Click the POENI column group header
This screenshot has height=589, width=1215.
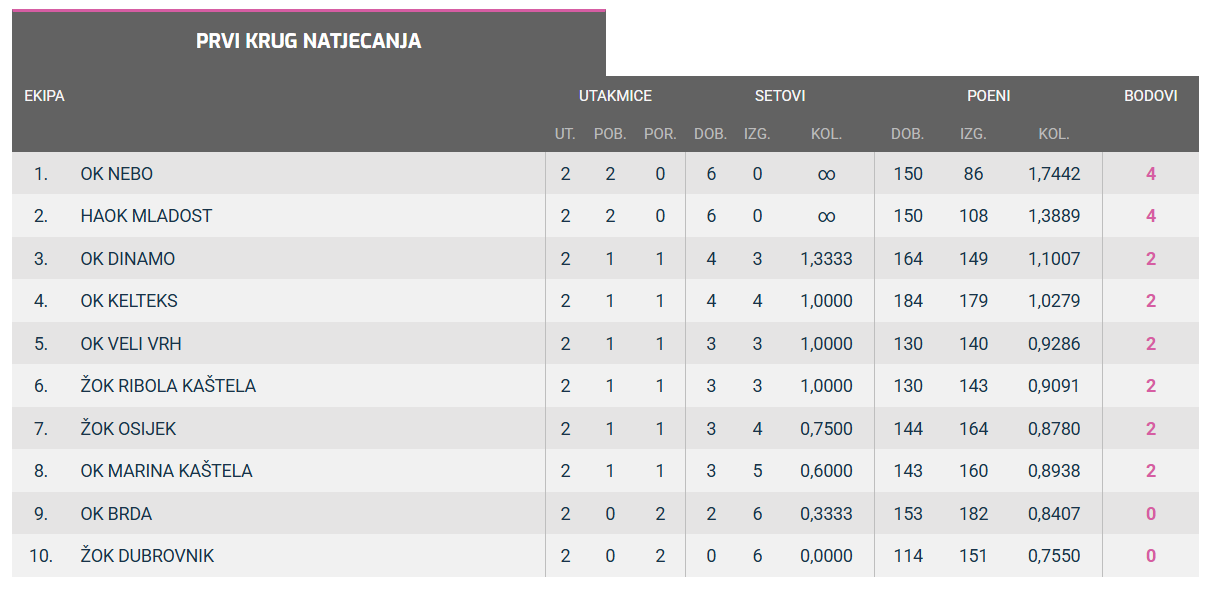coord(988,96)
